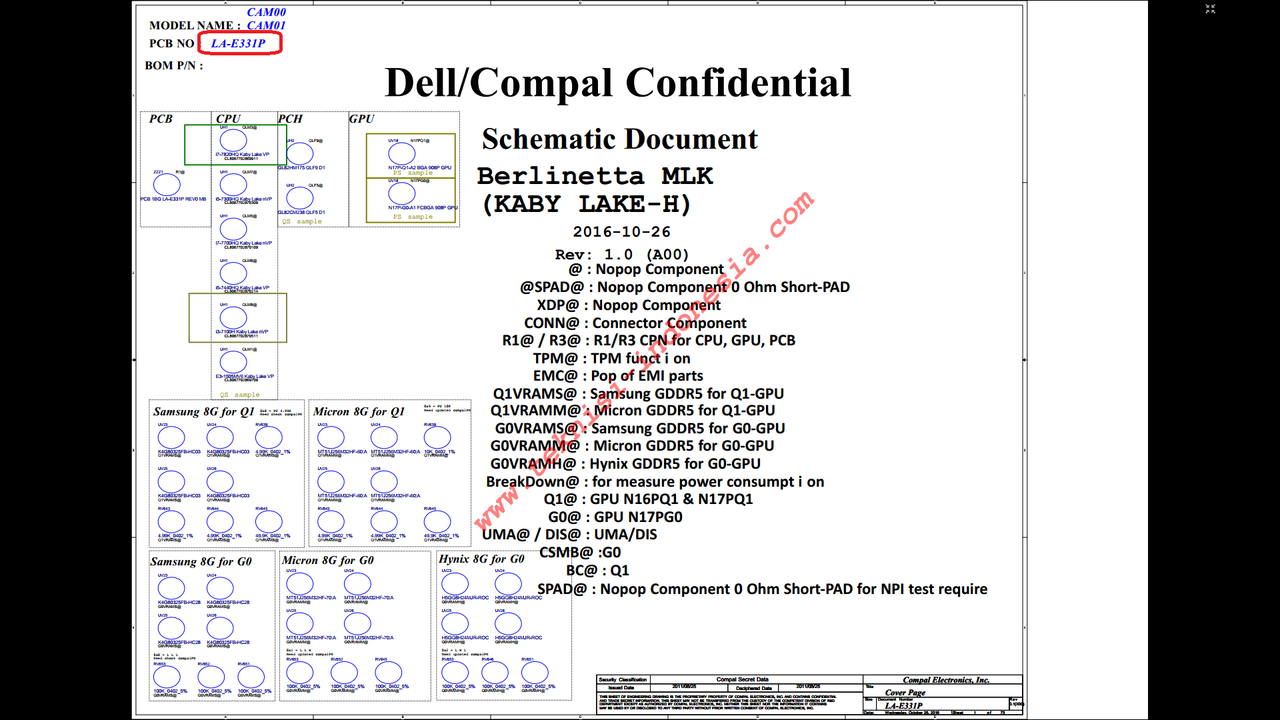The height and width of the screenshot is (720, 1280).
Task: Click the 'PCB NO' label
Action: click(x=171, y=44)
